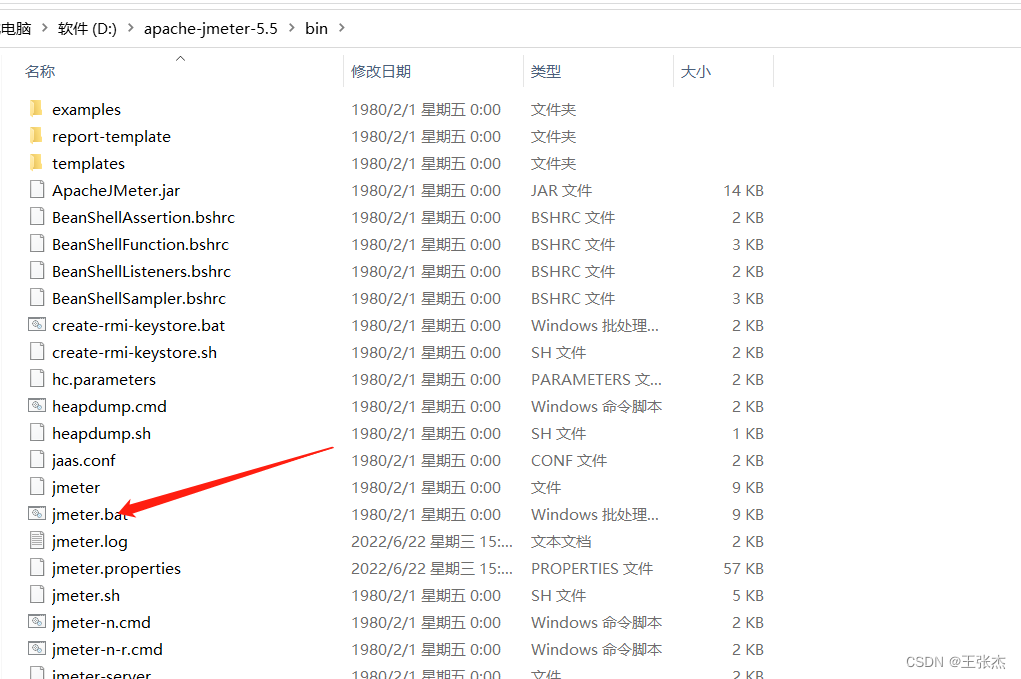Select the file name heapdump.cmd
The height and width of the screenshot is (679, 1021).
109,406
